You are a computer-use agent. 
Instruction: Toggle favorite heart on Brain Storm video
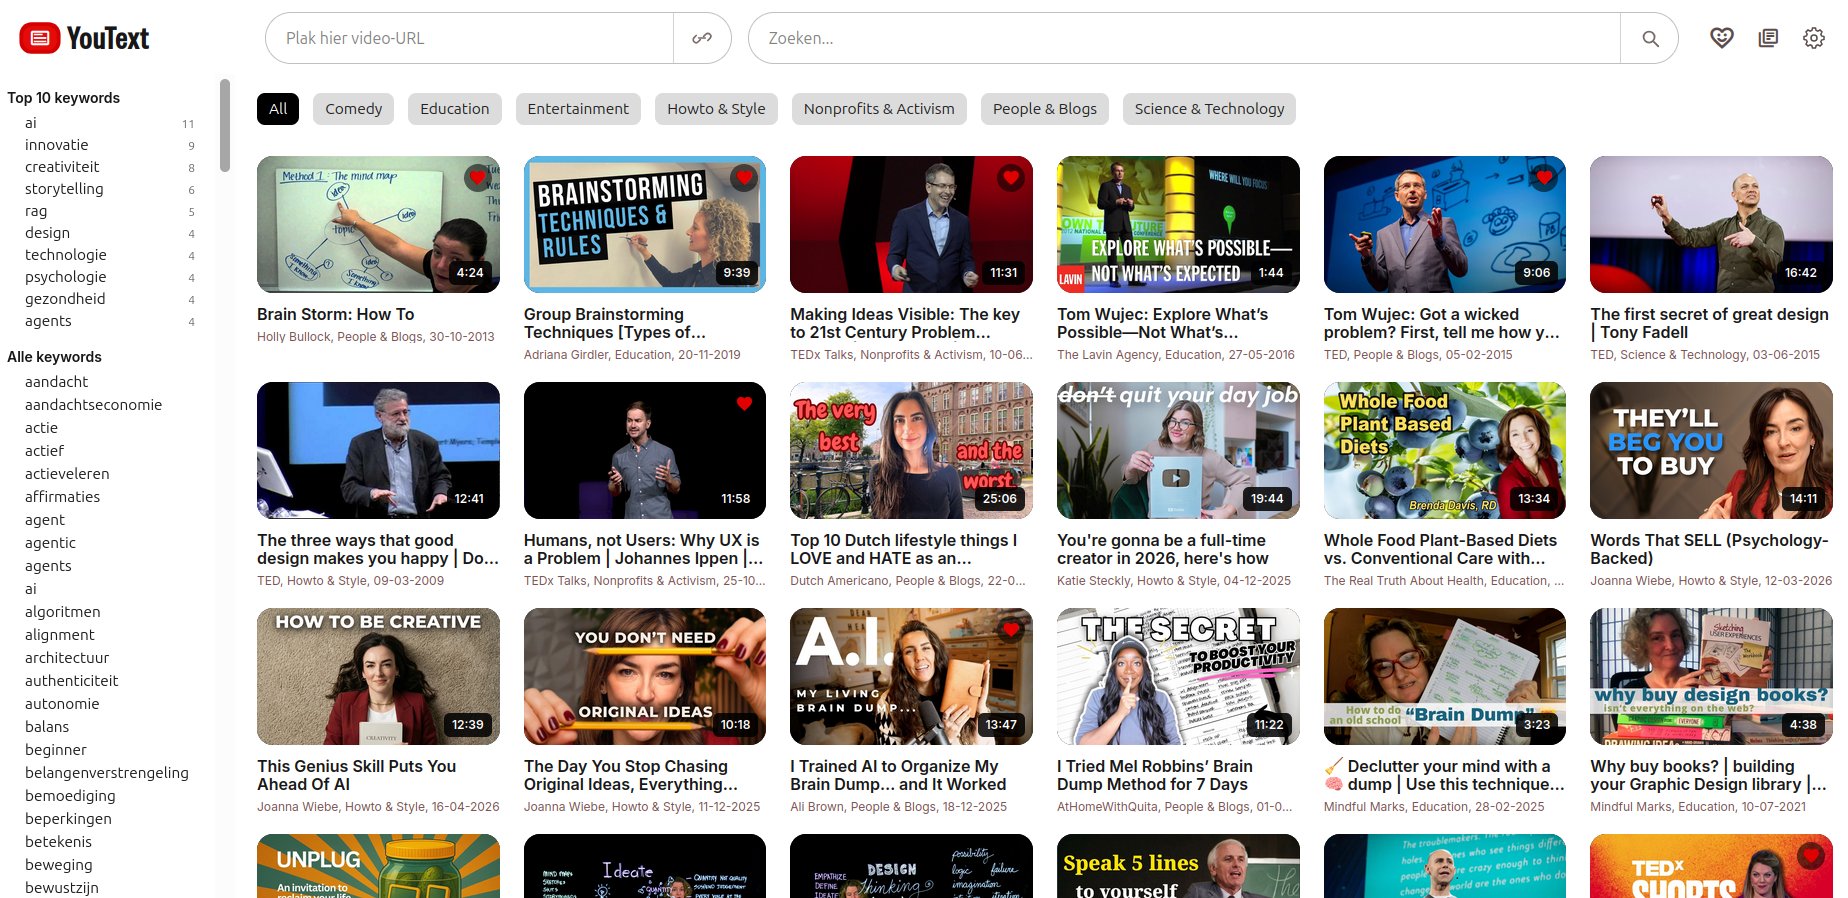(477, 178)
